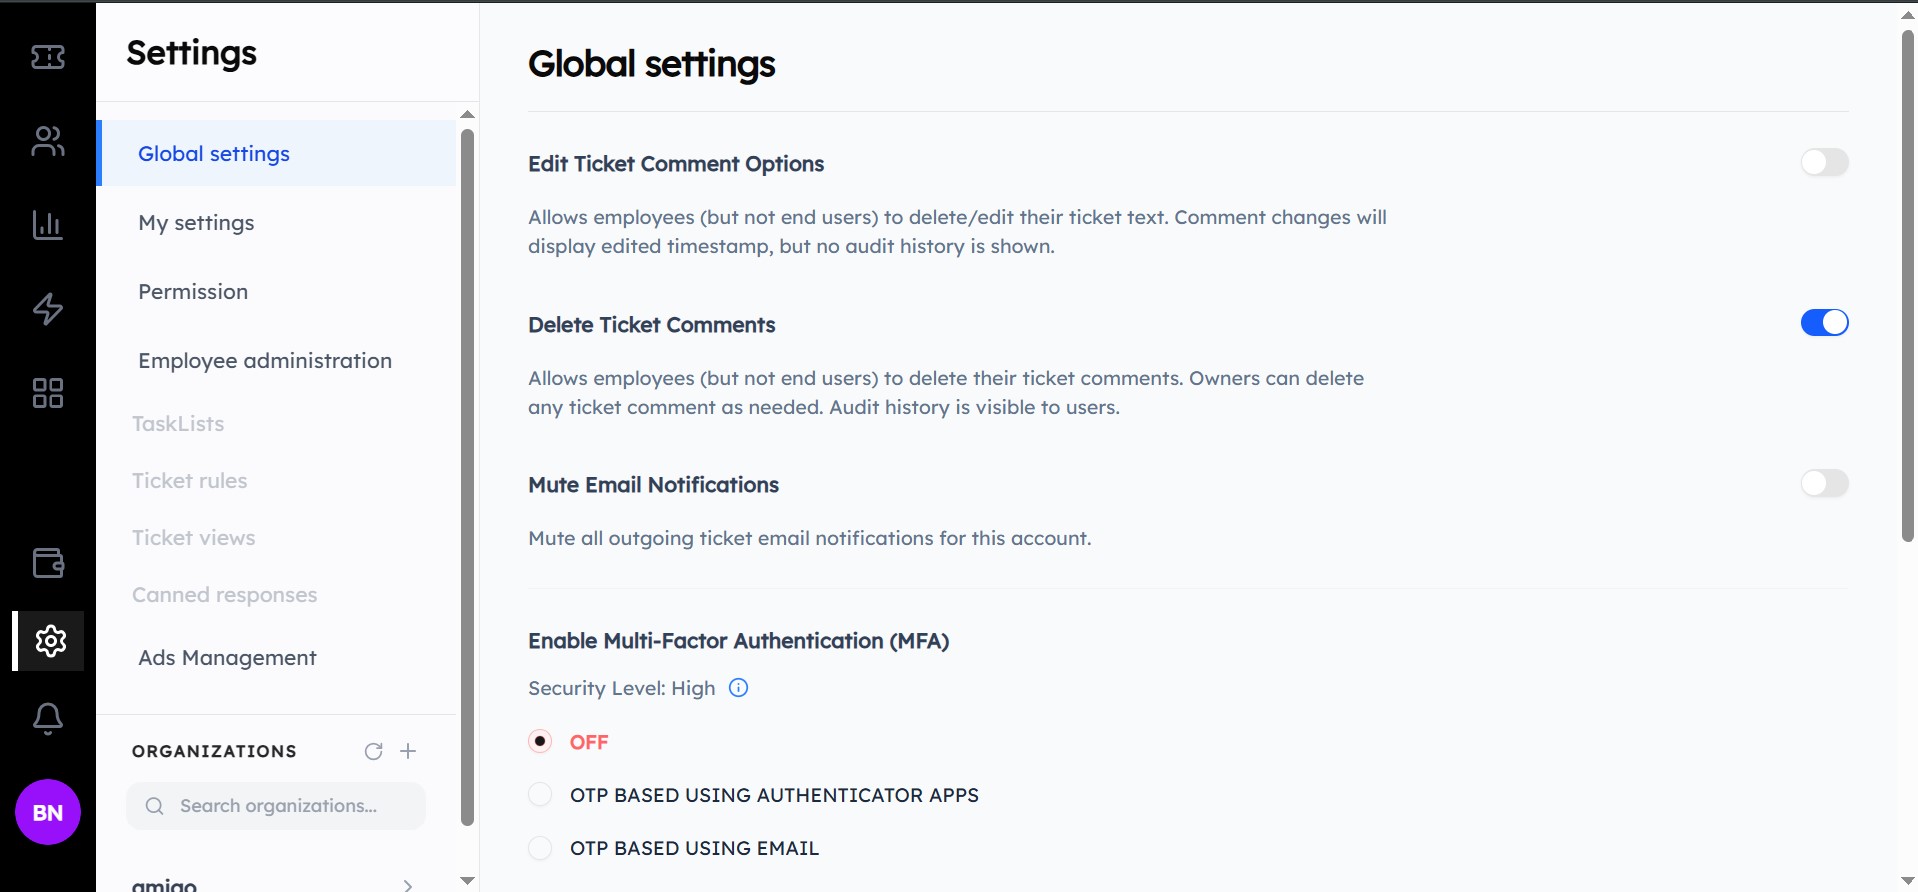
Task: Disable Delete Ticket Comments
Action: tap(1824, 322)
